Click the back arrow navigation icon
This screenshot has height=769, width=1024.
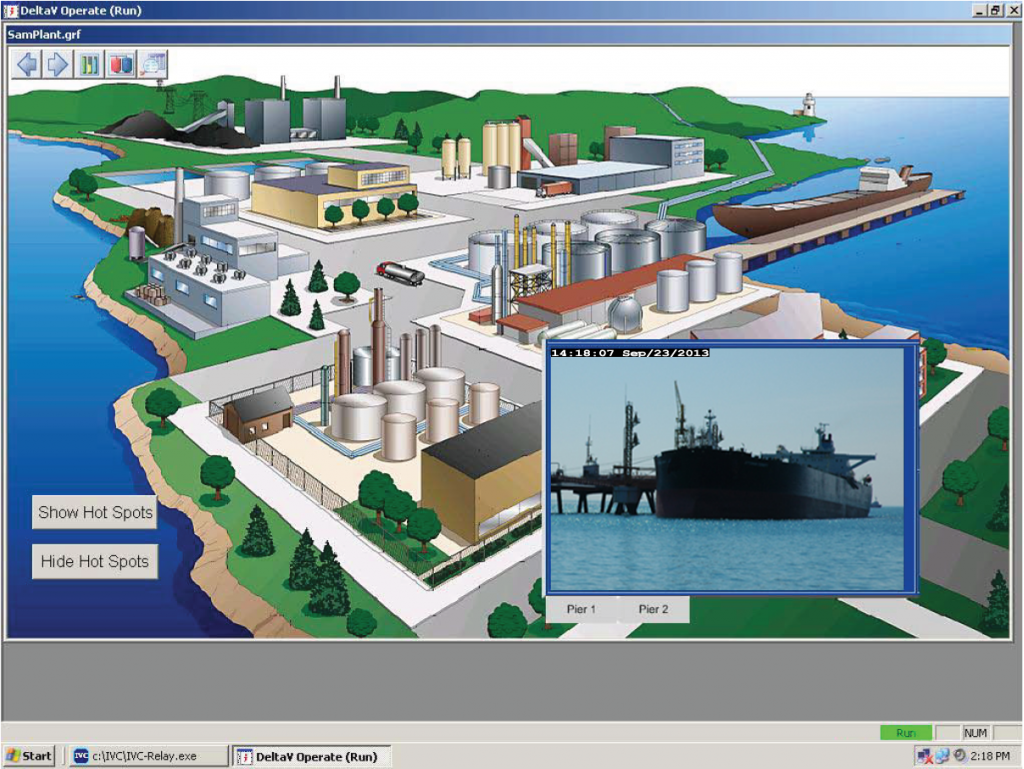pyautogui.click(x=27, y=65)
